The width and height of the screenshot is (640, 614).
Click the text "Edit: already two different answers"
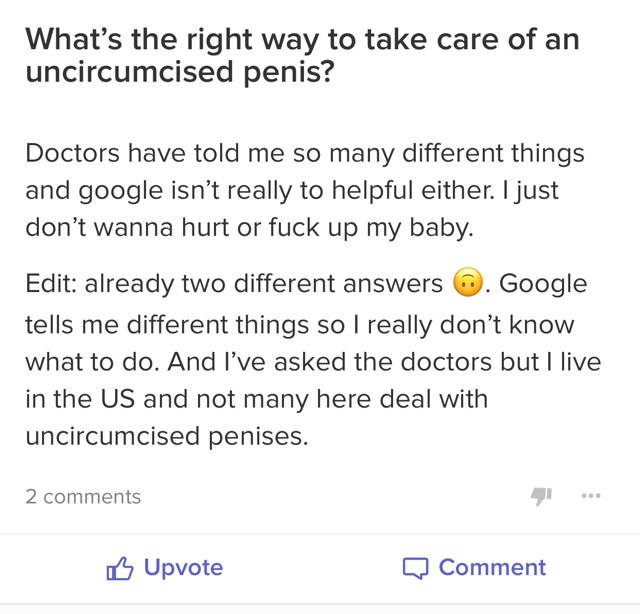pyautogui.click(x=234, y=283)
